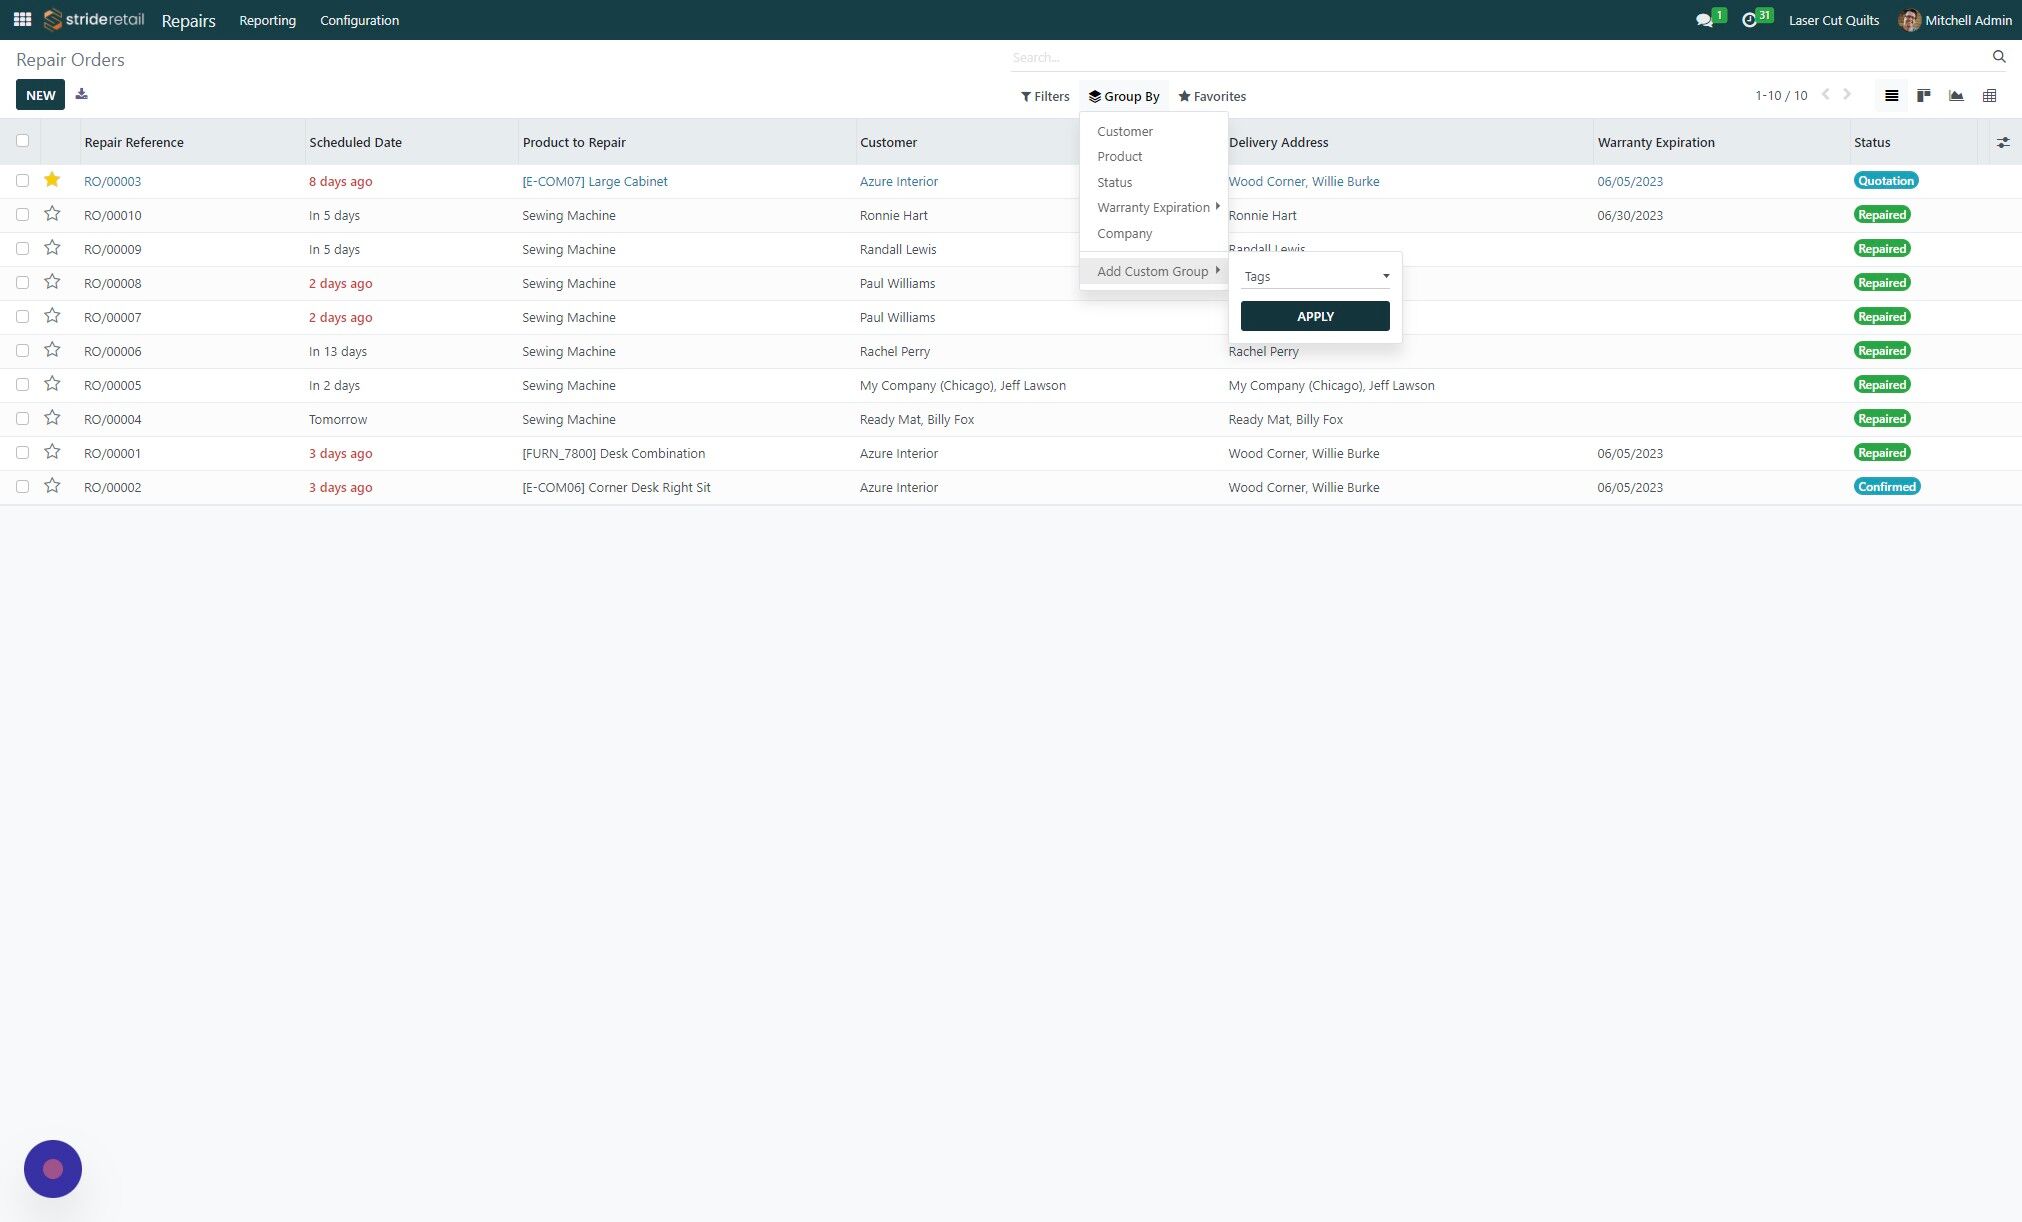Click the Quotation status badge
The image size is (2022, 1222).
coord(1885,181)
